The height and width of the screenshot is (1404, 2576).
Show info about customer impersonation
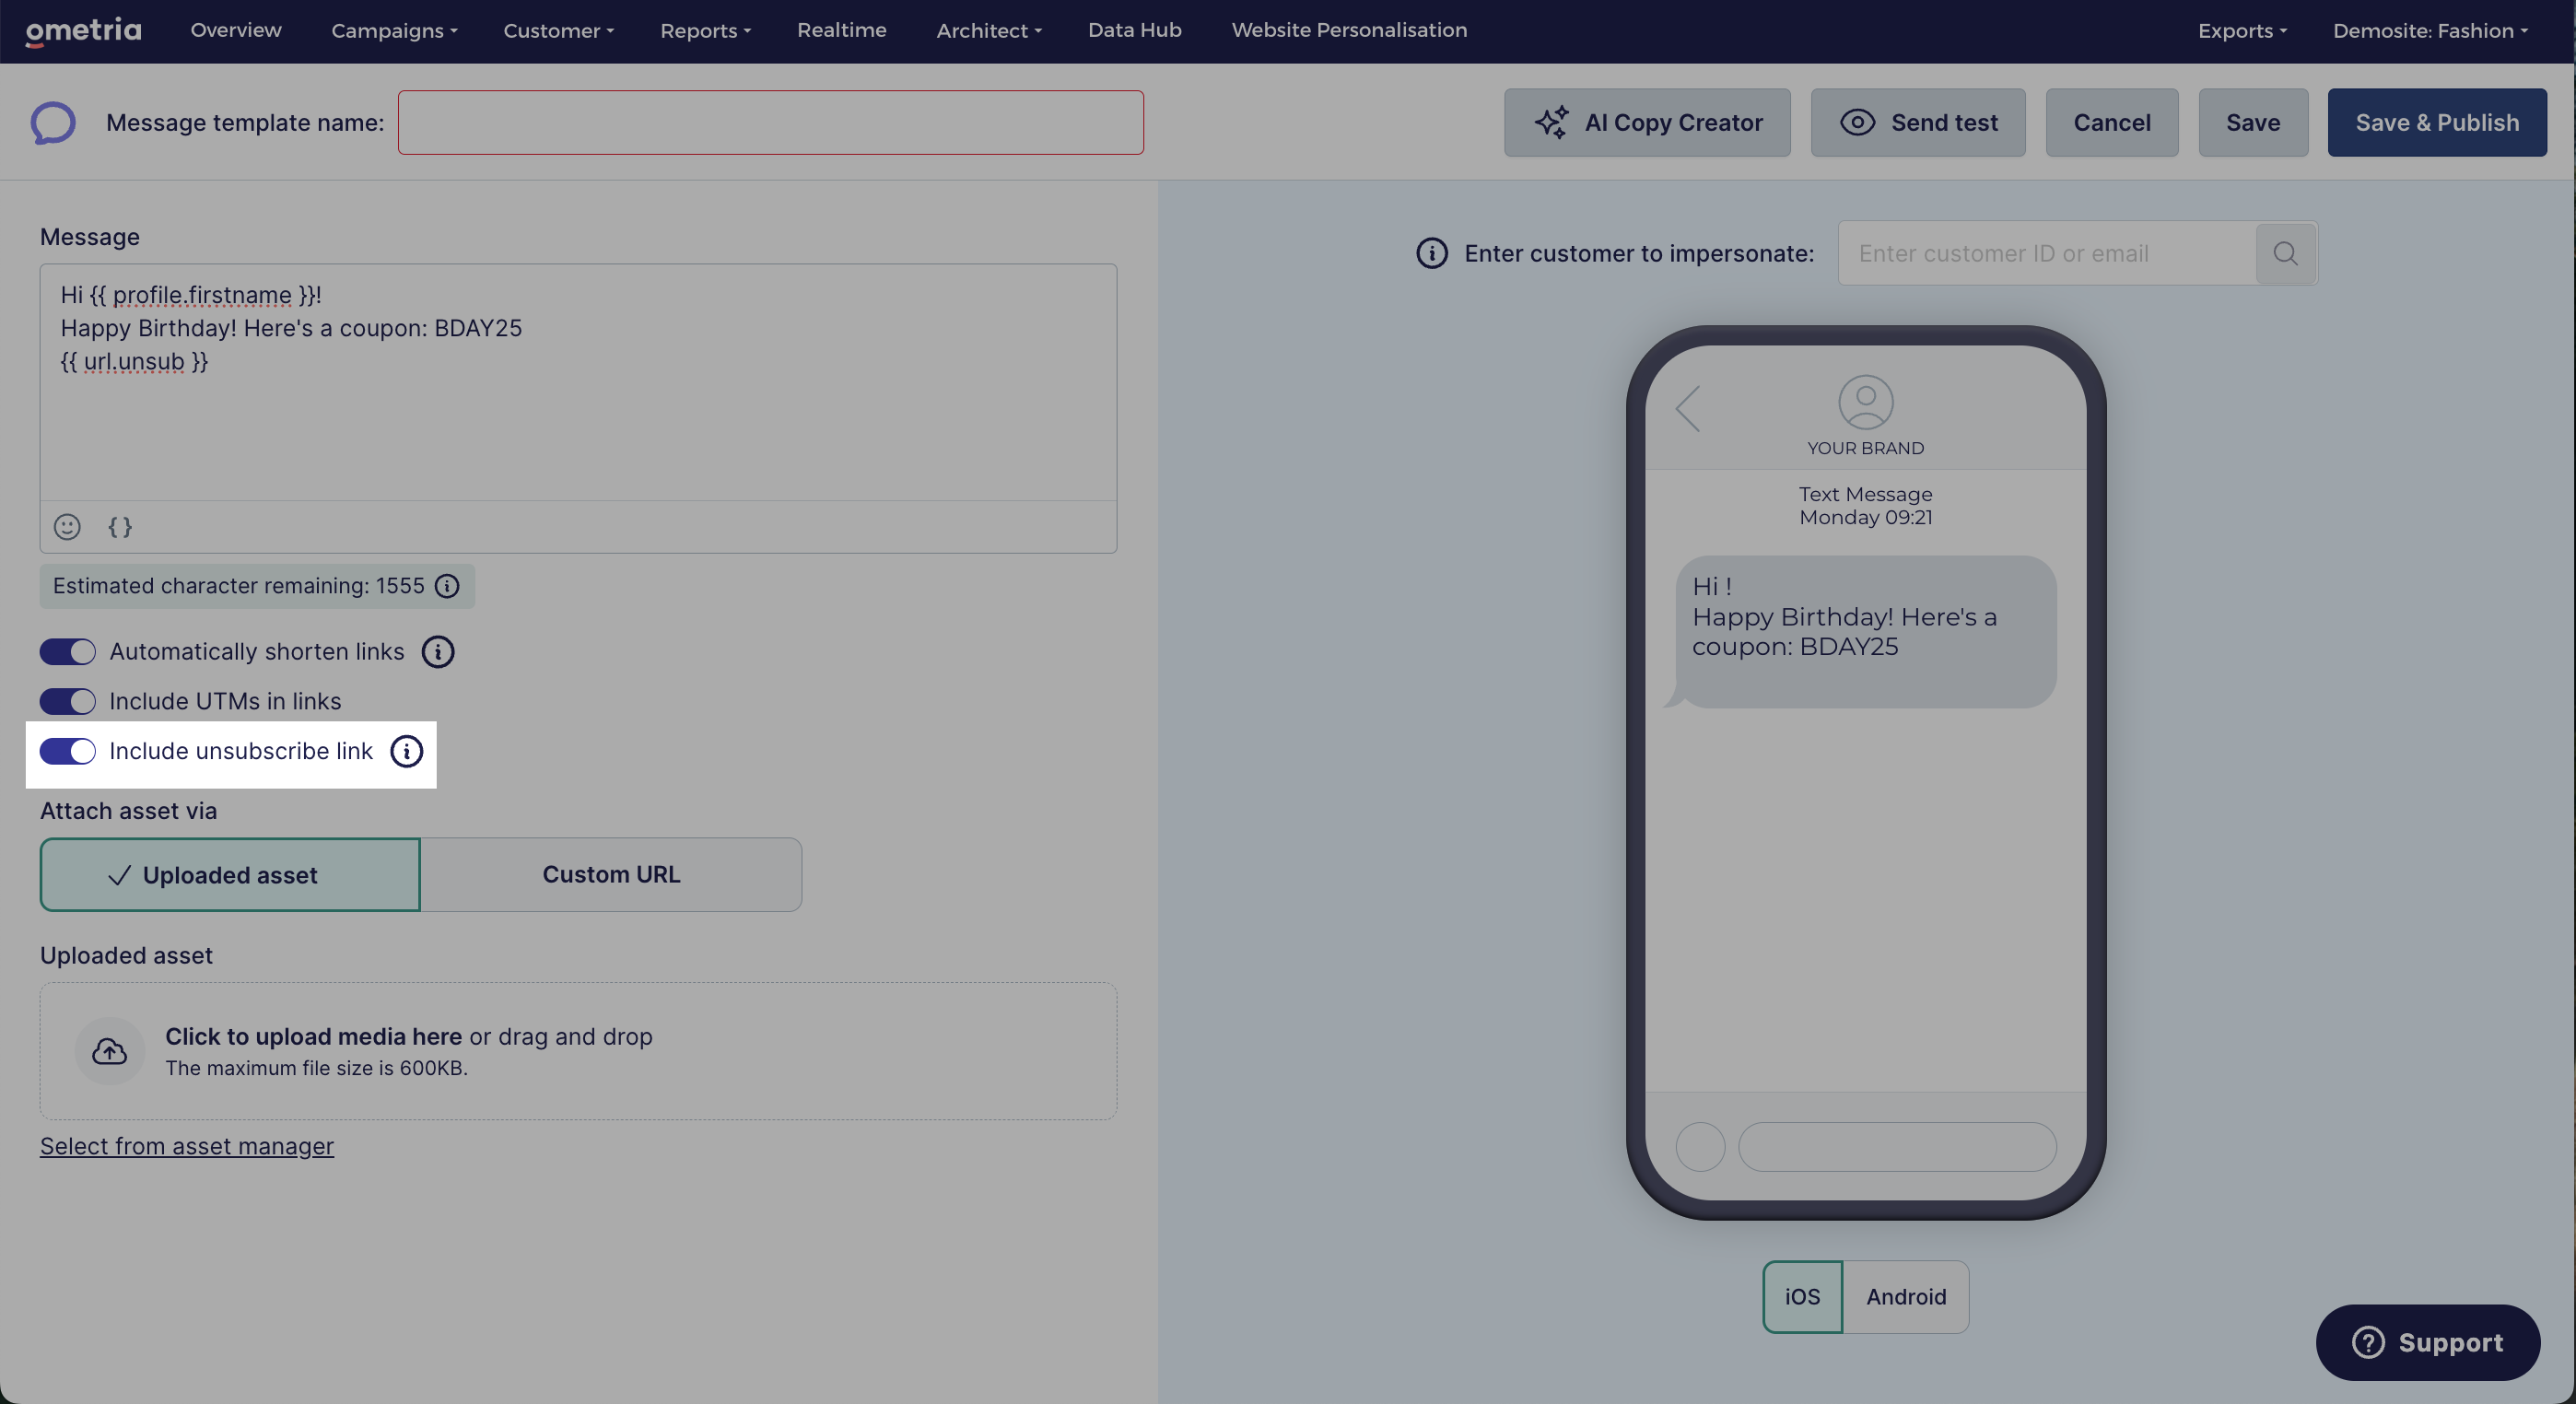1432,254
